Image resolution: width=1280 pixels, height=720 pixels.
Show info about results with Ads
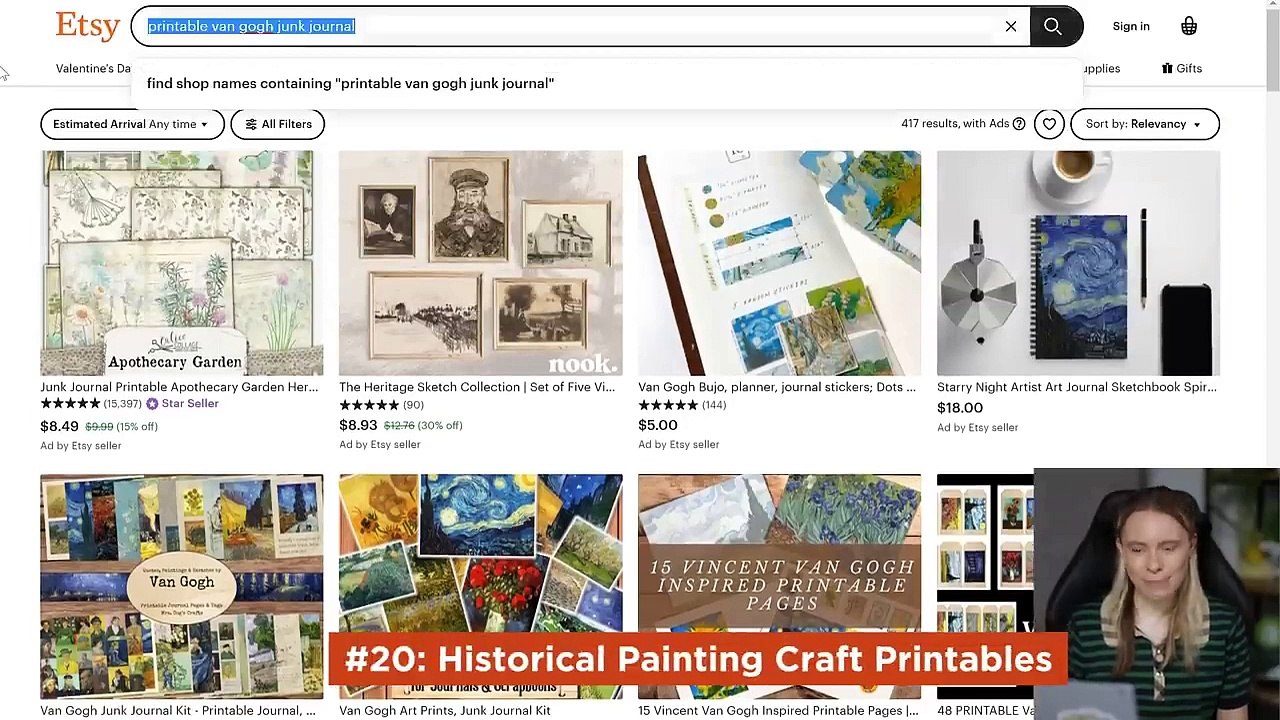[x=1019, y=124]
